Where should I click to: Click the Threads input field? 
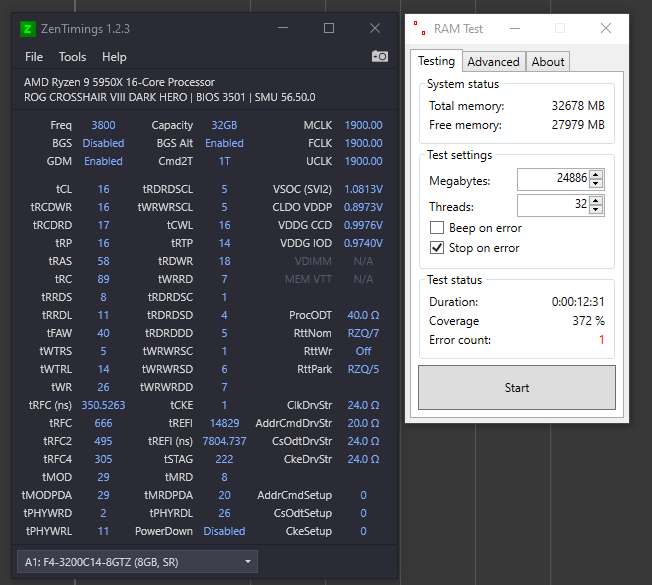pyautogui.click(x=554, y=205)
